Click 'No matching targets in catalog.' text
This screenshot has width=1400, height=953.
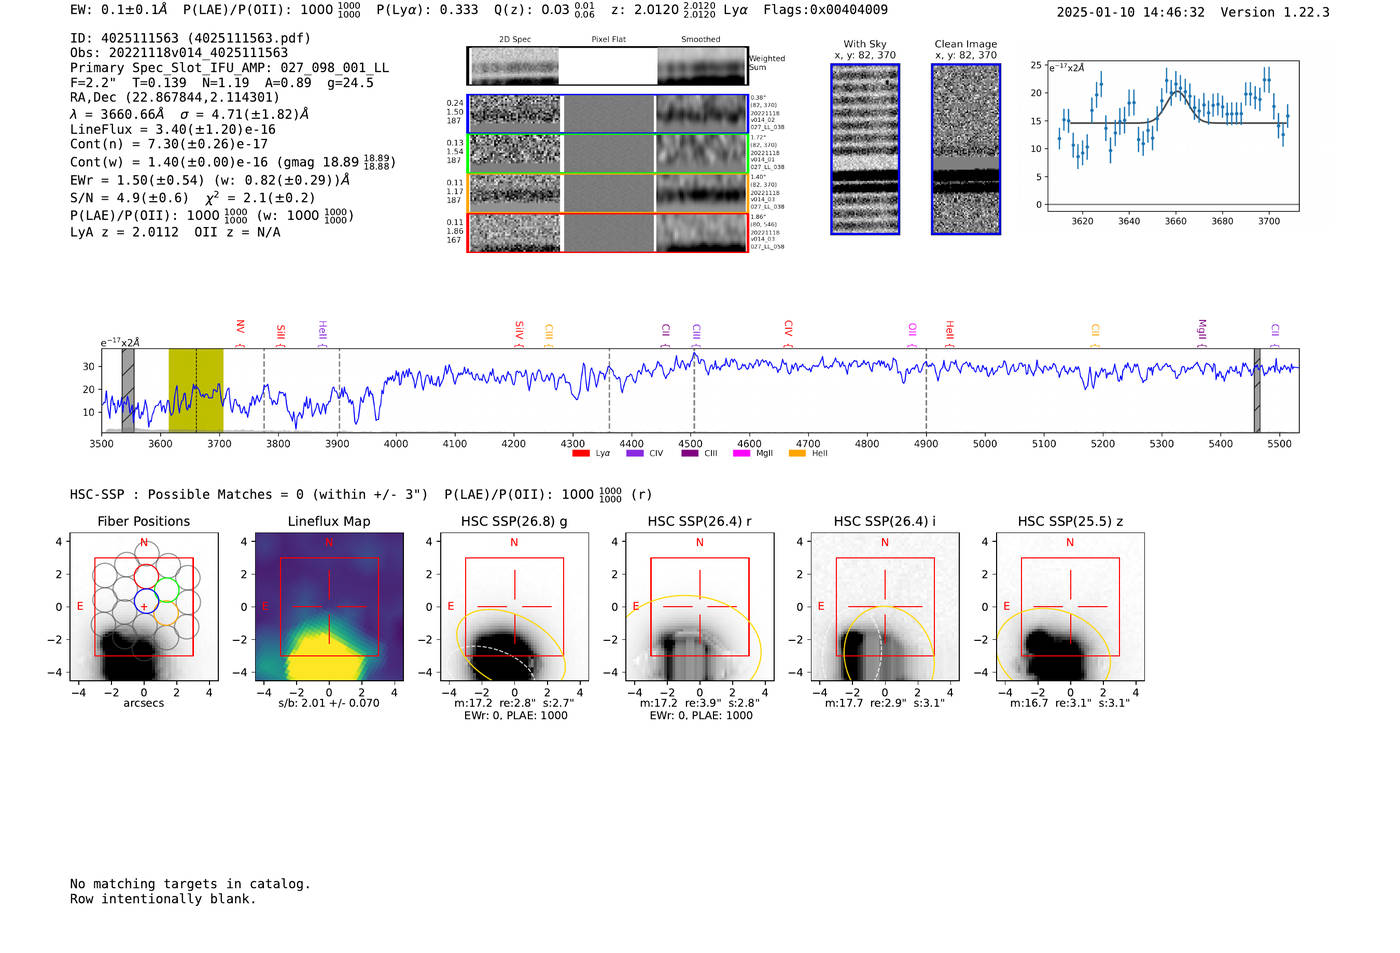190,884
